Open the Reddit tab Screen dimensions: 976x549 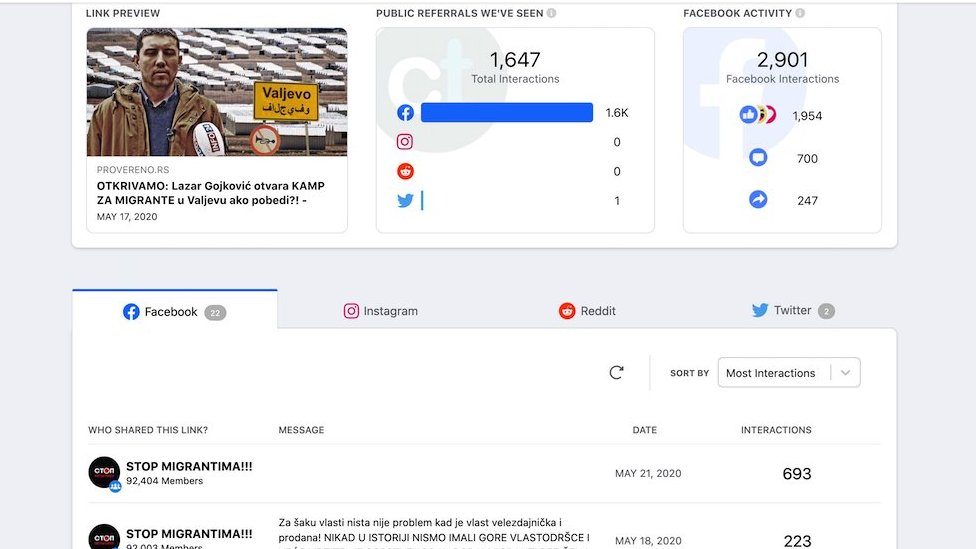pos(587,311)
